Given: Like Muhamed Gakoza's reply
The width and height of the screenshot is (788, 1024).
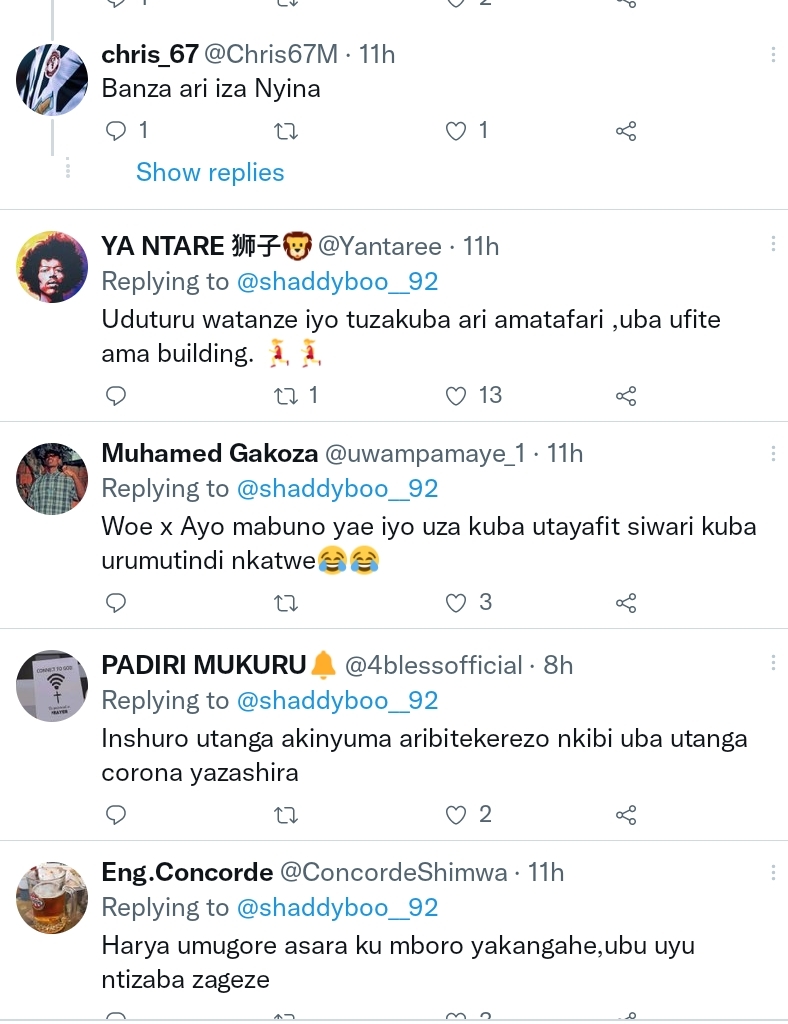Looking at the screenshot, I should (456, 603).
